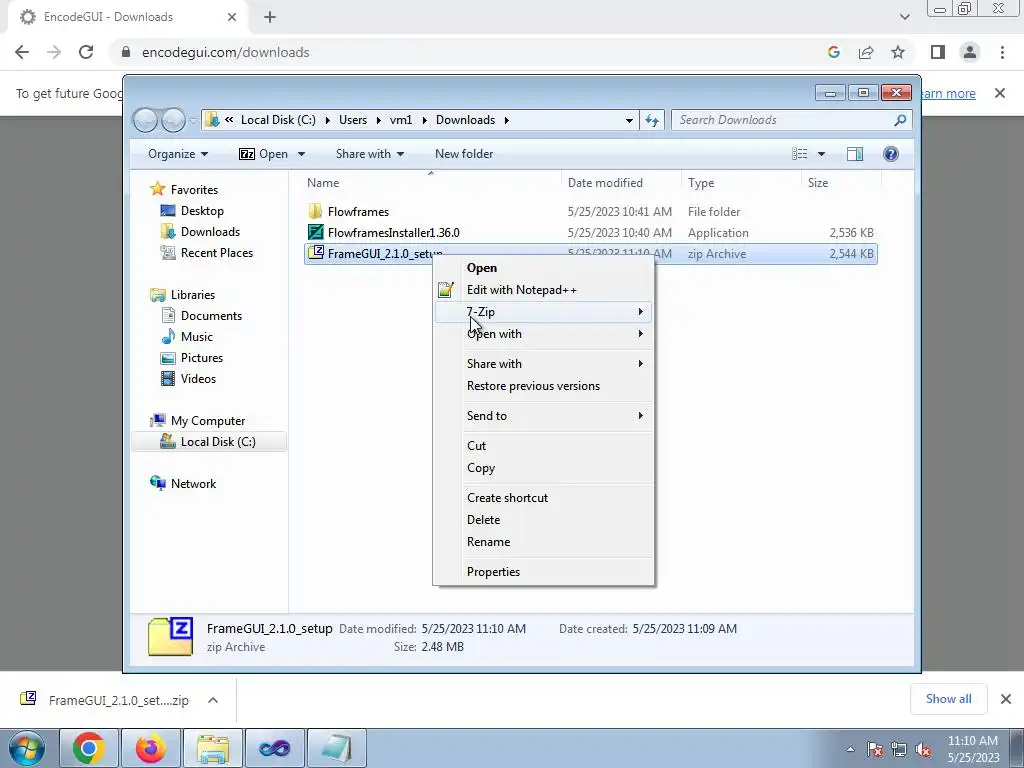Click the Open toolbar button with 7z icon
The height and width of the screenshot is (768, 1024).
click(263, 154)
